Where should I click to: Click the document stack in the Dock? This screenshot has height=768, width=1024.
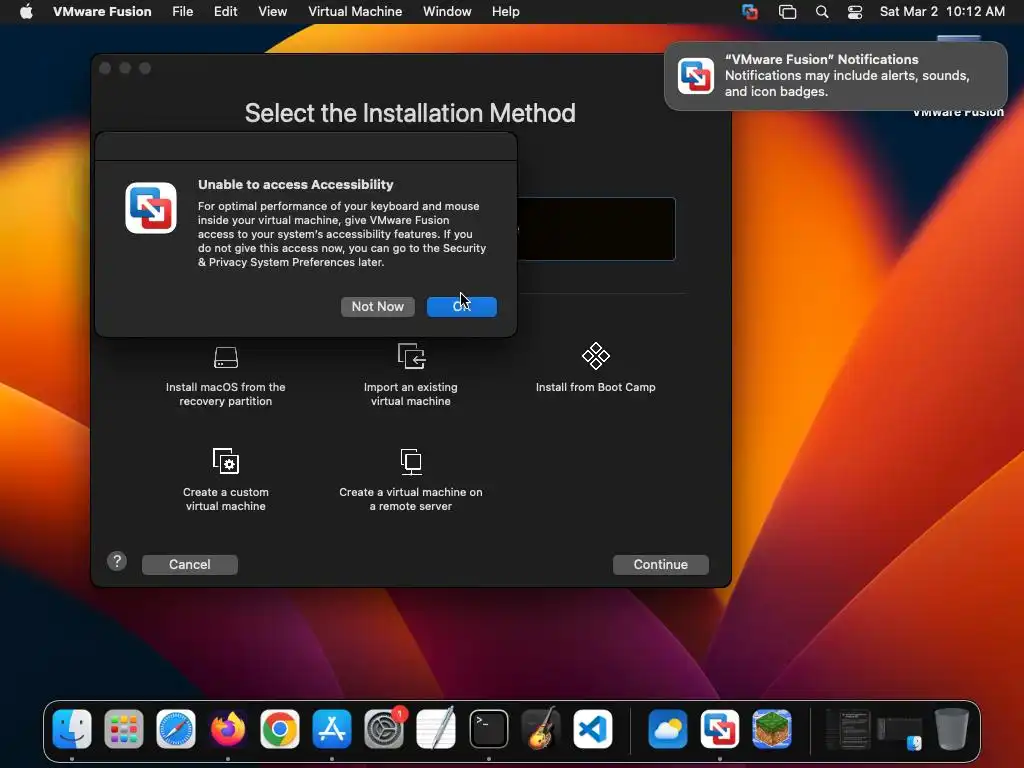click(847, 729)
